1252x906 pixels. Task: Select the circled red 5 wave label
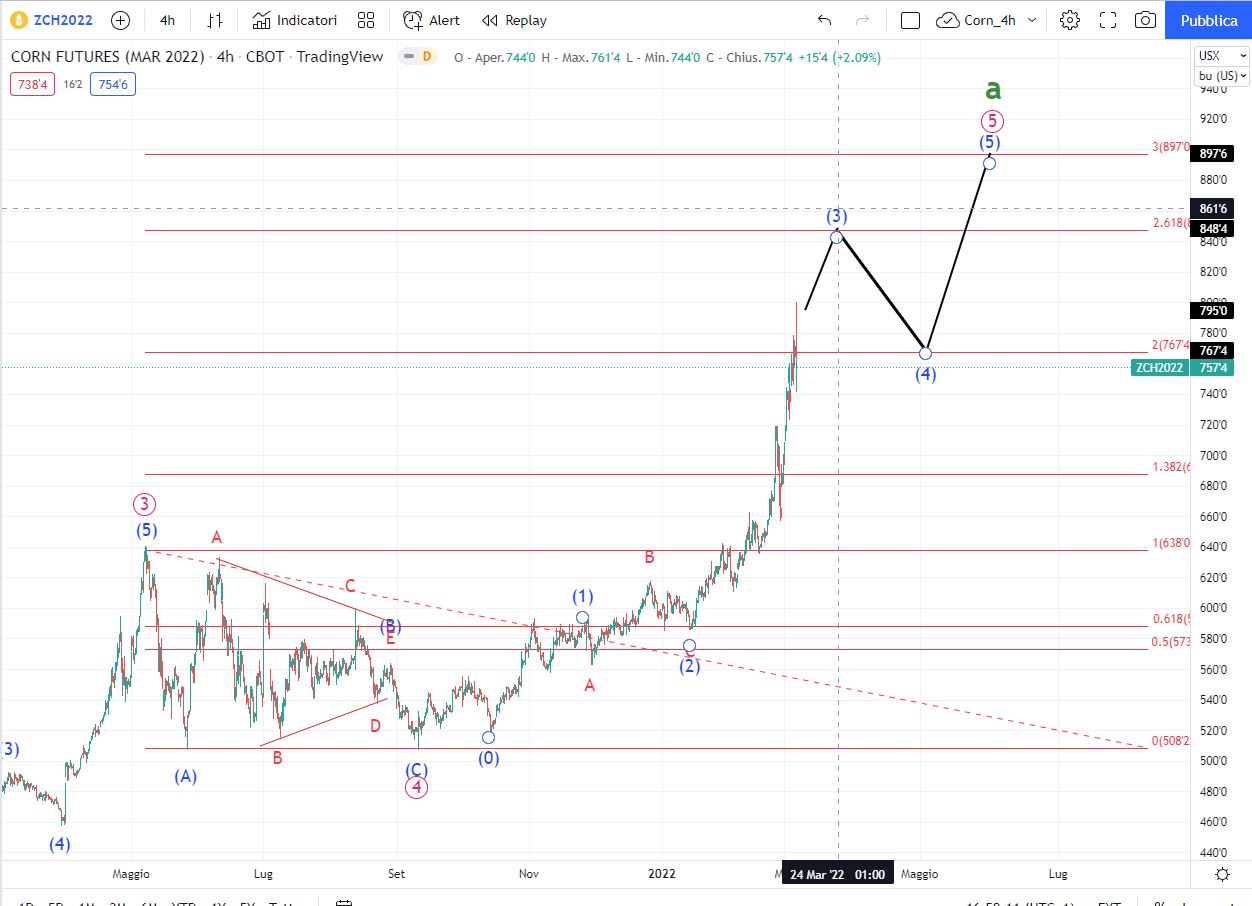pos(991,121)
